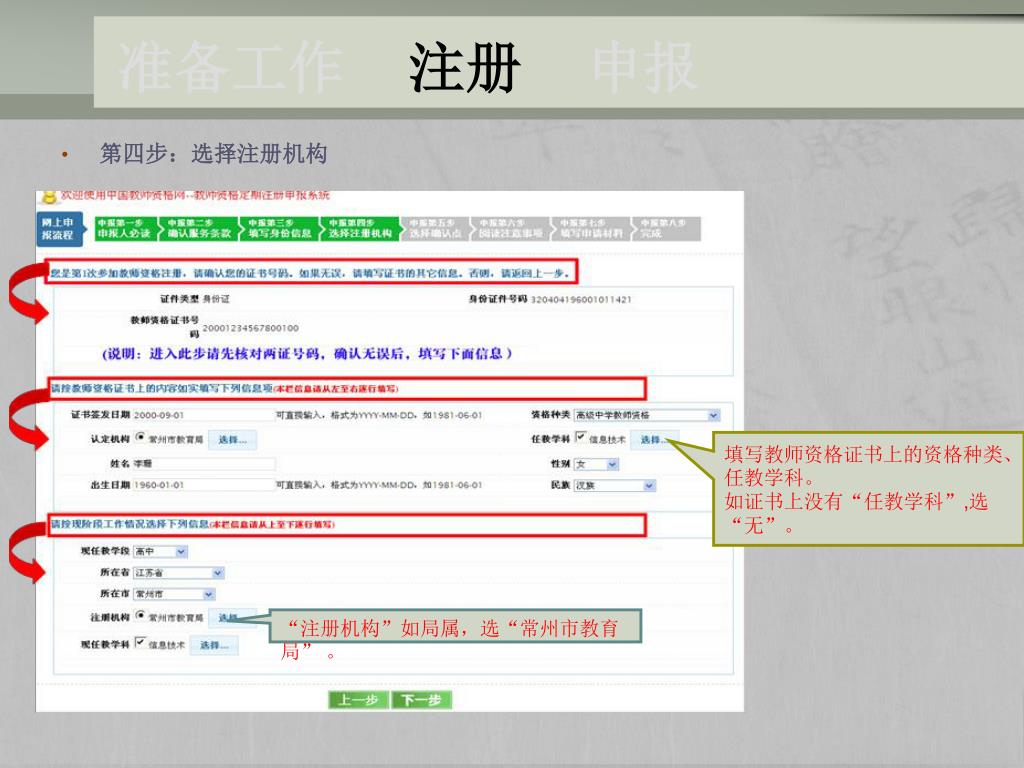The image size is (1024, 768).
Task: Open step tab 申报第四步 选择注册机构
Action: pyautogui.click(x=360, y=229)
